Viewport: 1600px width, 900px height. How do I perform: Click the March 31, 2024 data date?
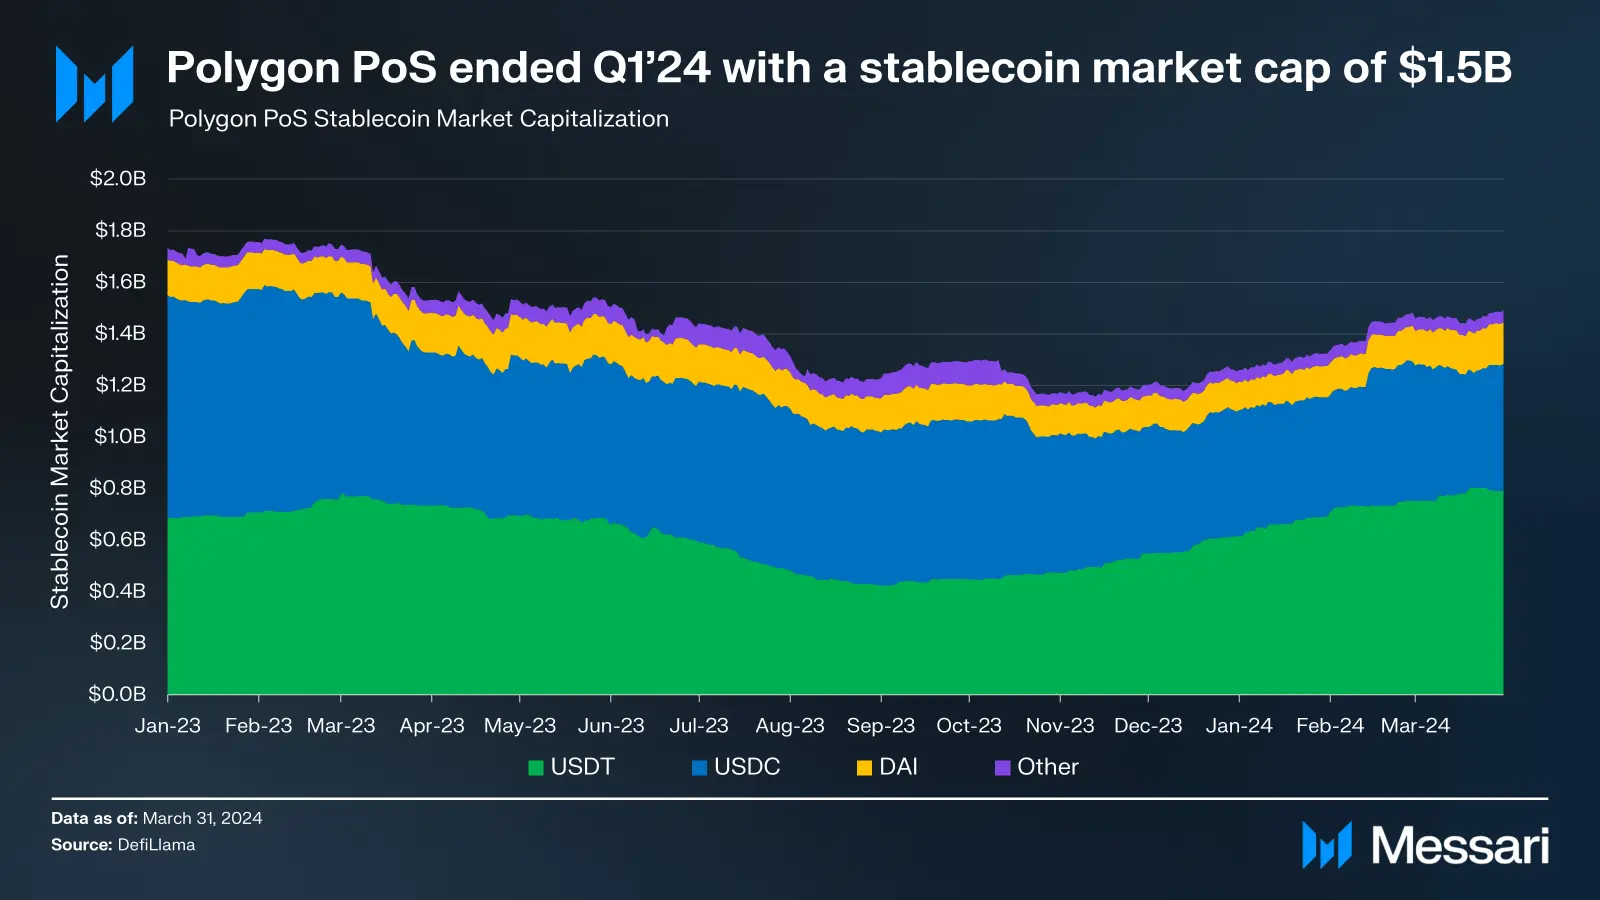(202, 818)
